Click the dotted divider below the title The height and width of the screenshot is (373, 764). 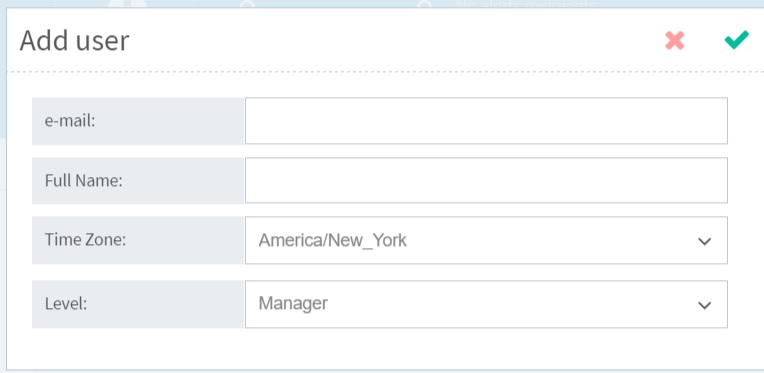tap(385, 72)
